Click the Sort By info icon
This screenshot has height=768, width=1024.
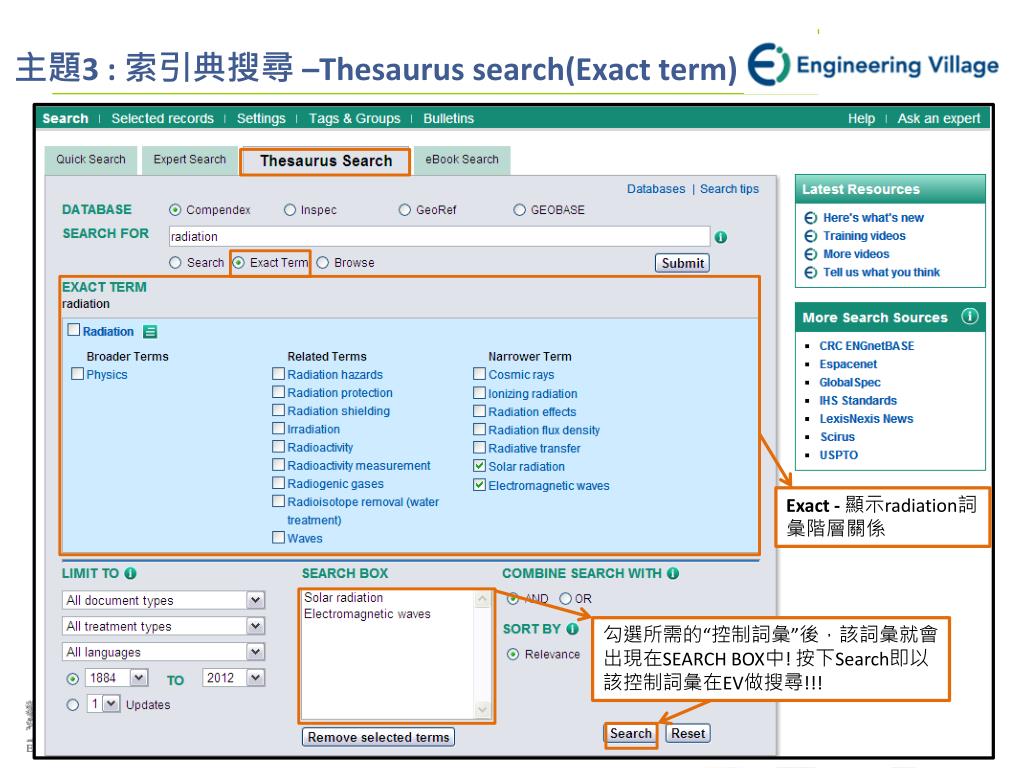pos(573,629)
